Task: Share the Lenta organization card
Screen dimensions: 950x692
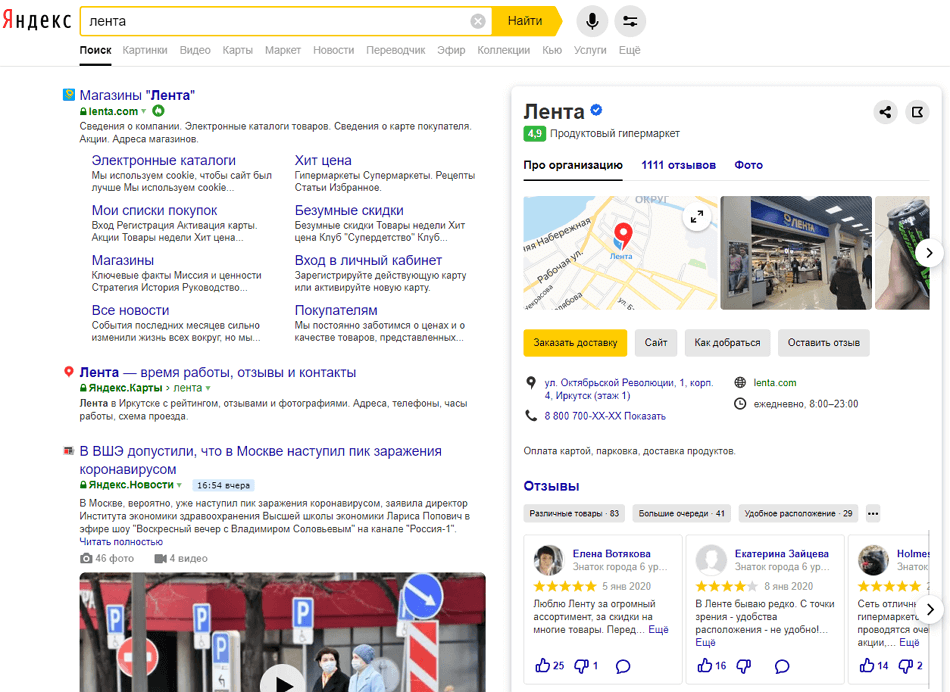Action: (x=884, y=112)
